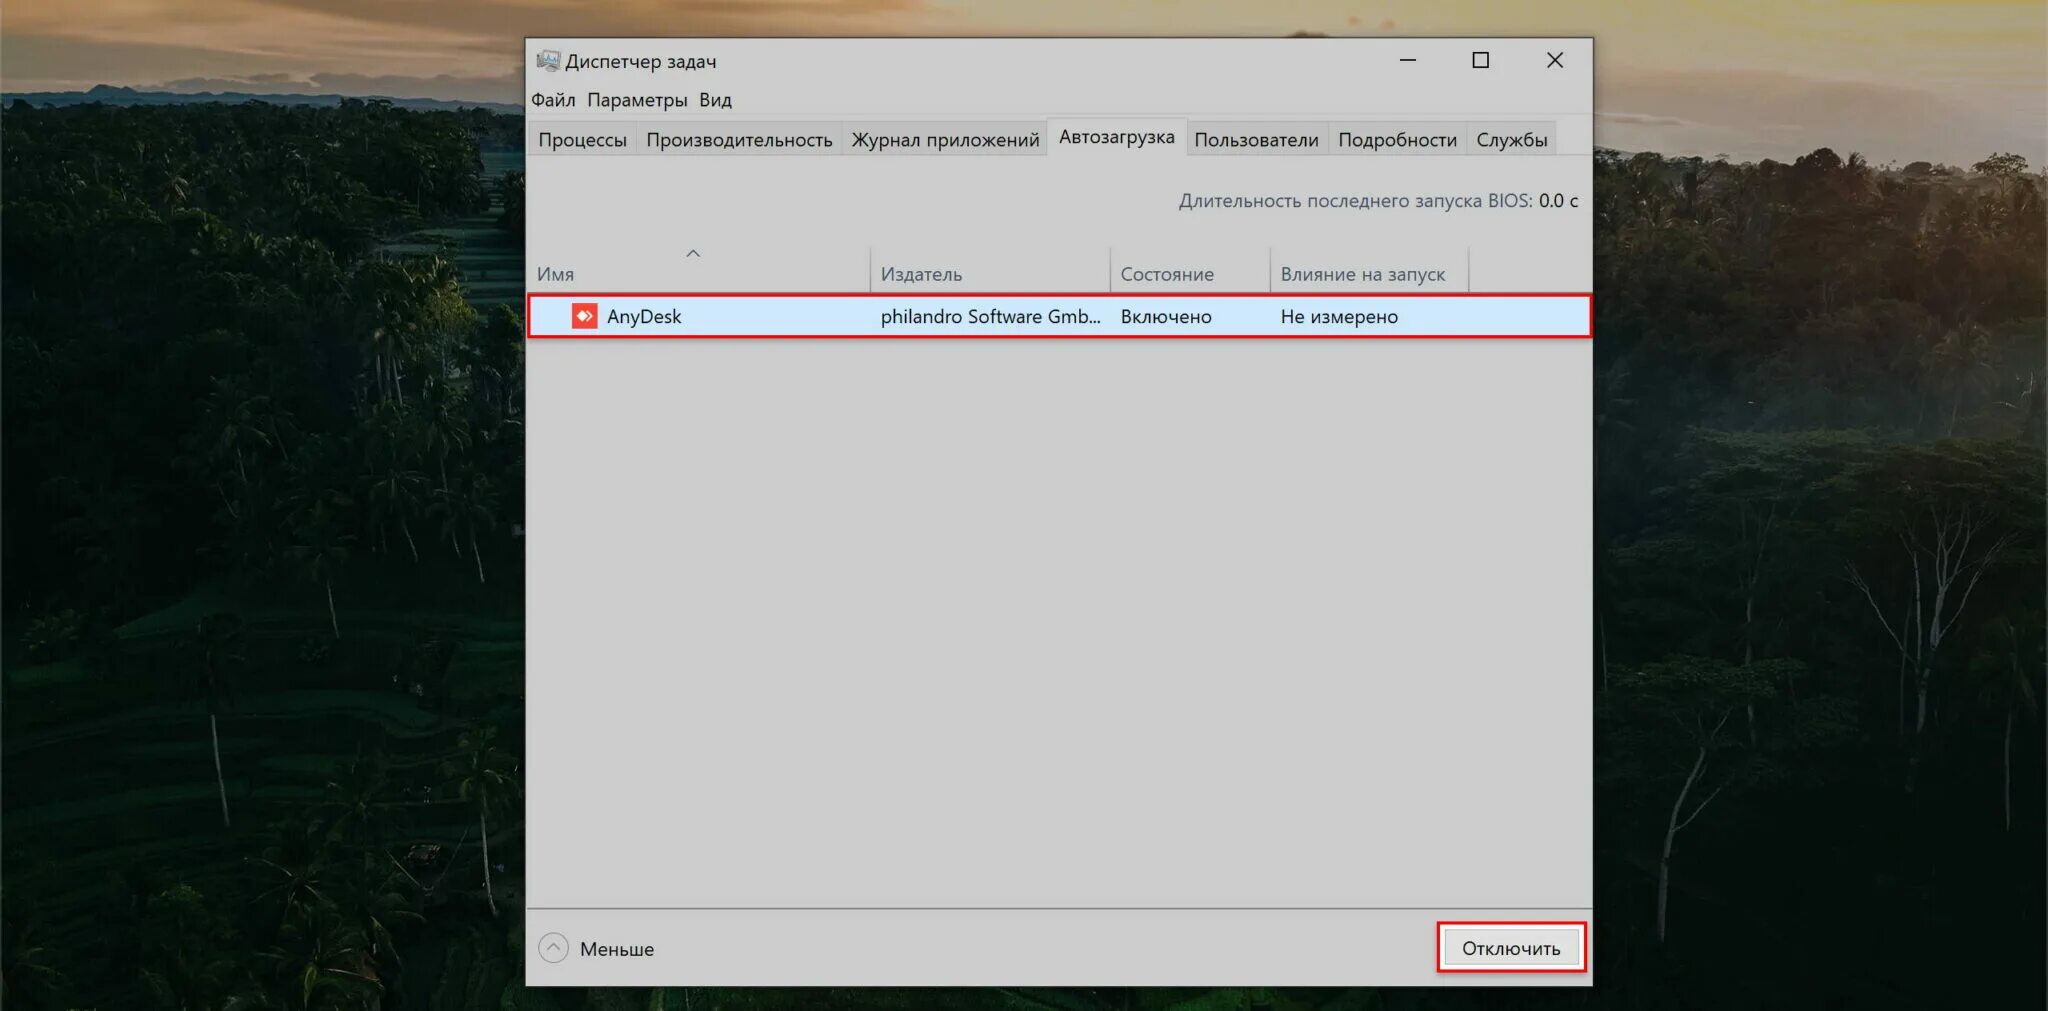Switch to the Пользователи tab
The height and width of the screenshot is (1011, 2048).
point(1256,140)
